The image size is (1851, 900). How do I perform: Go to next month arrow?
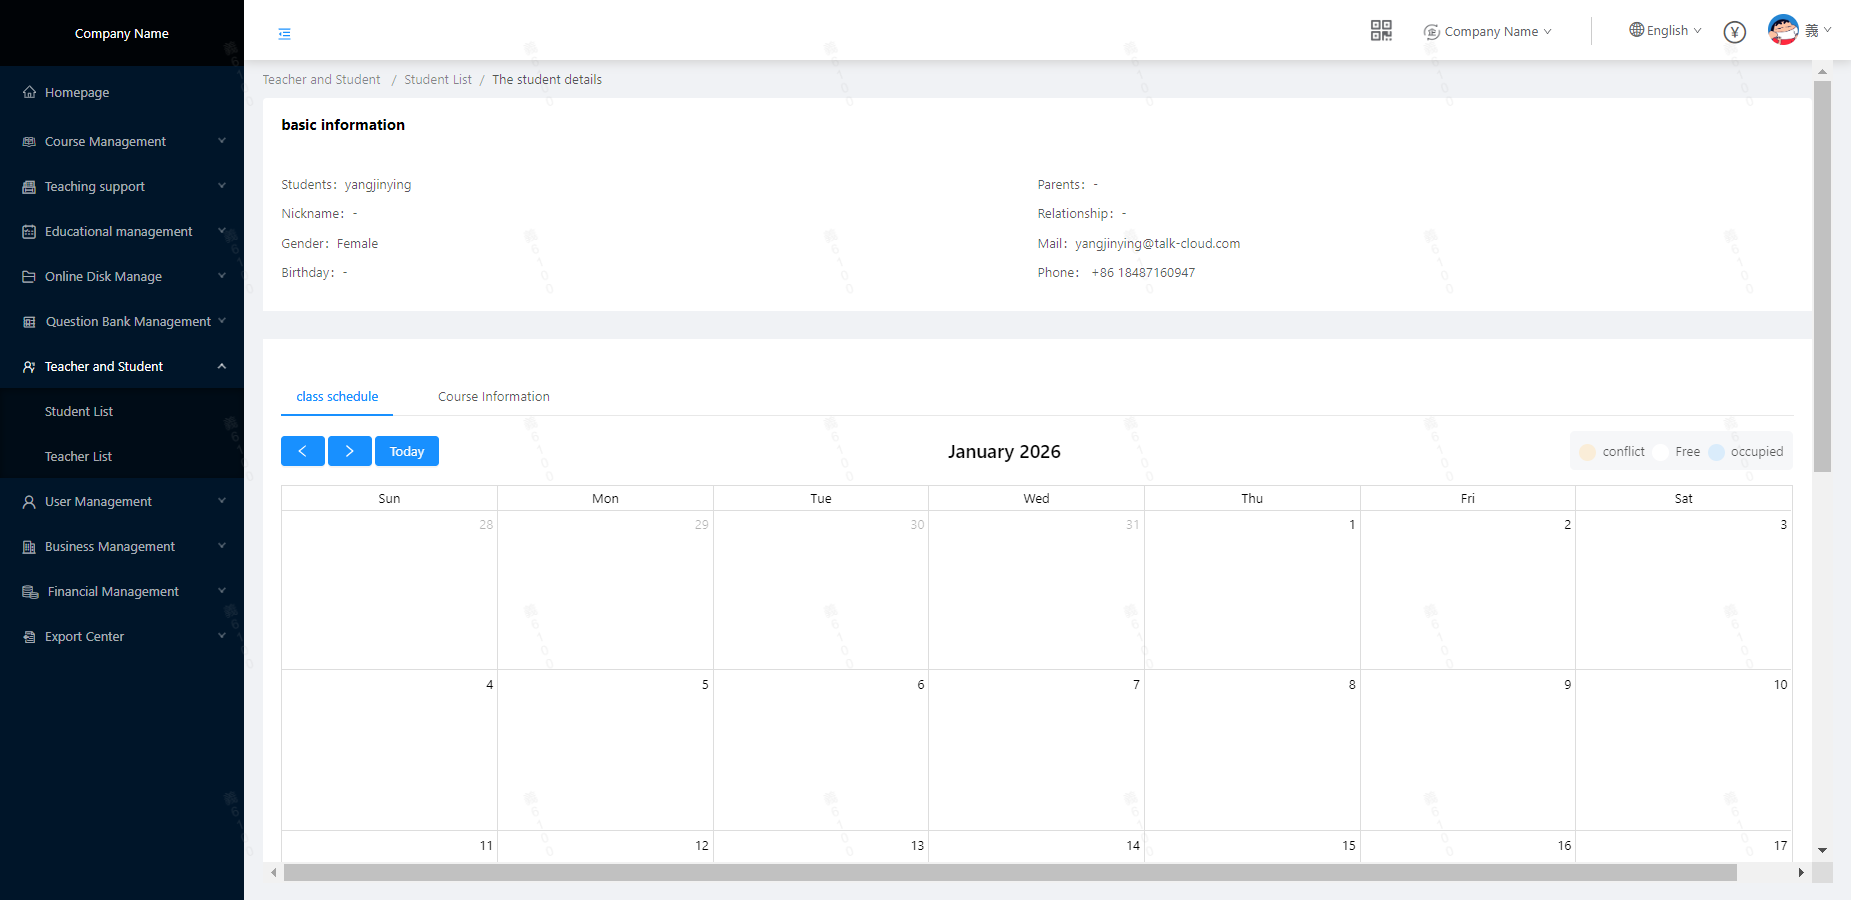pos(349,451)
